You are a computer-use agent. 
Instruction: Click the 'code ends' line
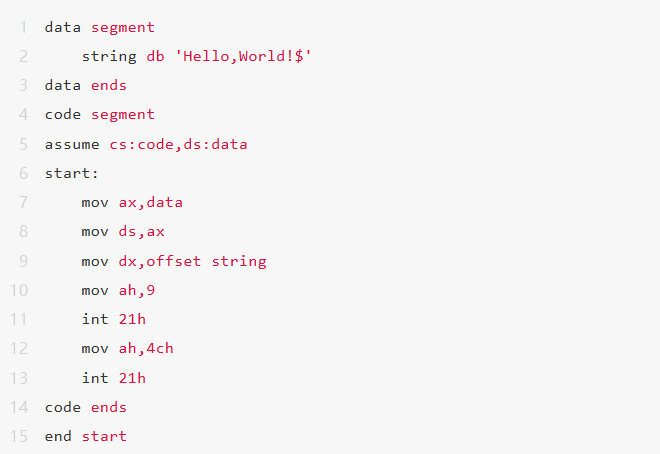click(x=85, y=407)
